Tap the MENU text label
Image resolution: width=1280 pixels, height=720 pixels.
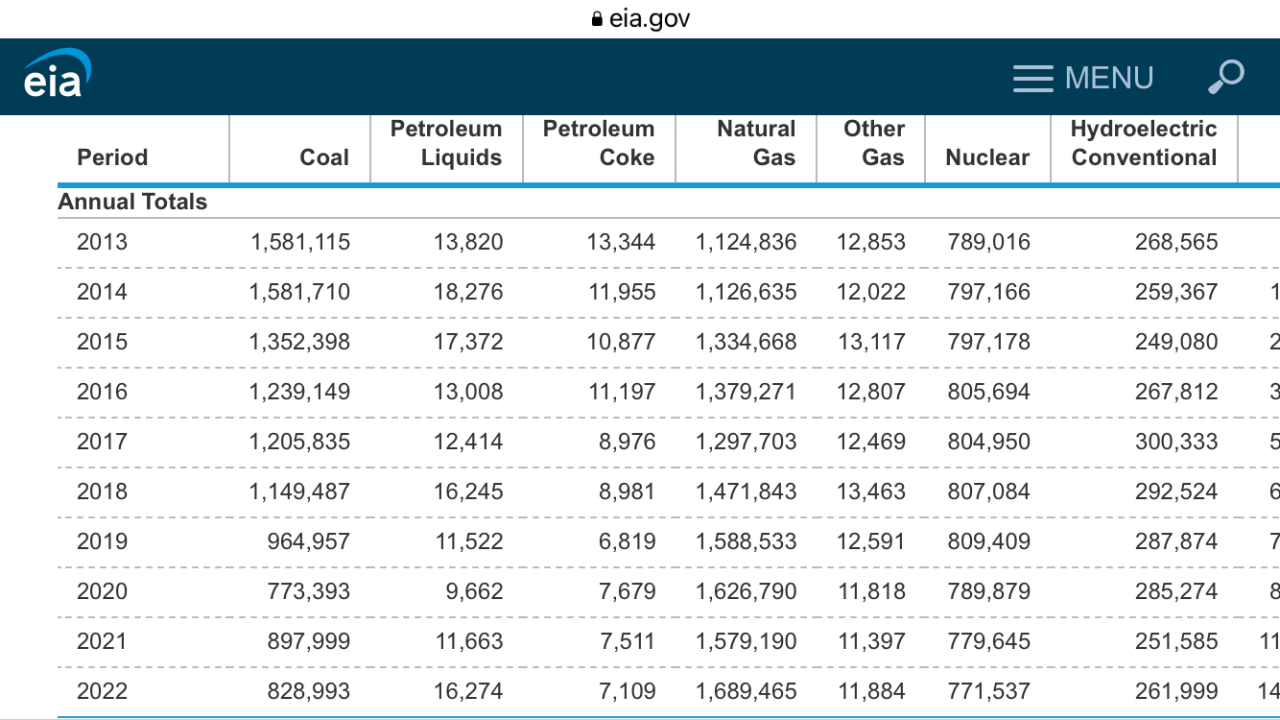[x=1109, y=78]
